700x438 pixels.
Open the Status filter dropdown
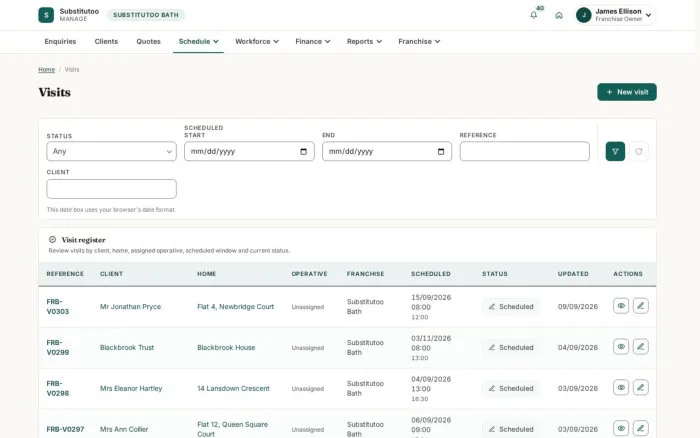click(111, 151)
